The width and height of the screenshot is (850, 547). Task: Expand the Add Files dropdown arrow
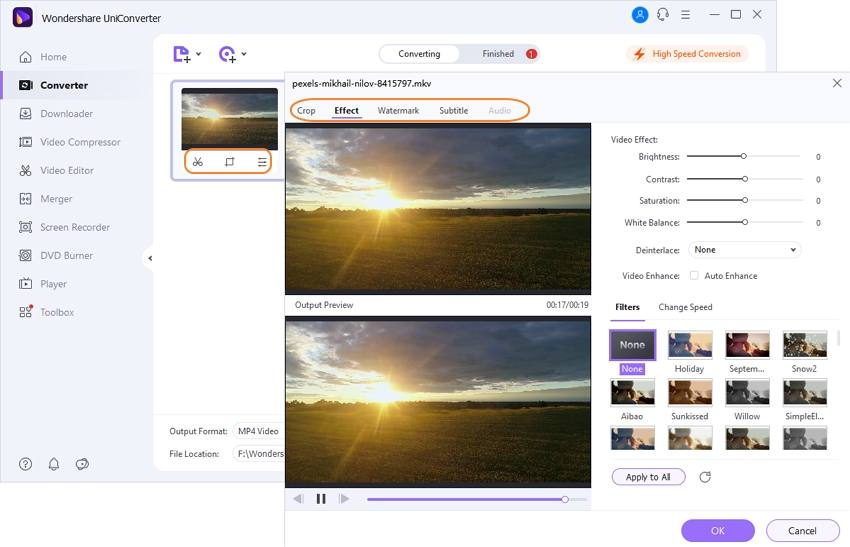(x=198, y=54)
